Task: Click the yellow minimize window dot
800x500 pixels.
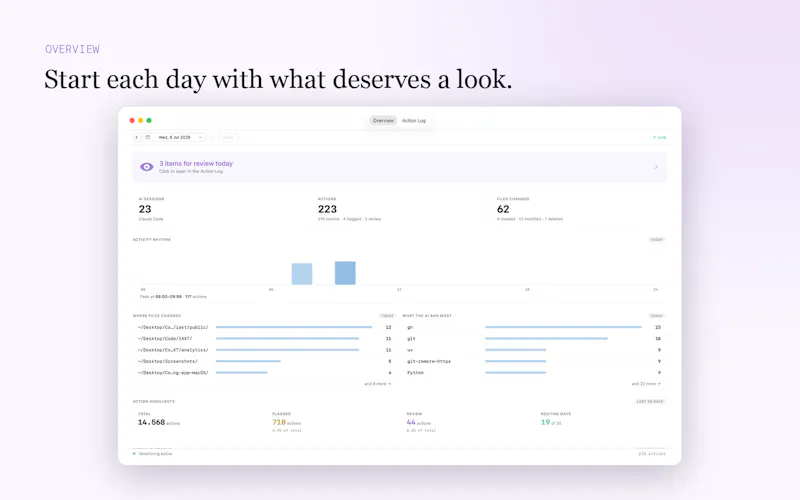Action: tap(141, 120)
